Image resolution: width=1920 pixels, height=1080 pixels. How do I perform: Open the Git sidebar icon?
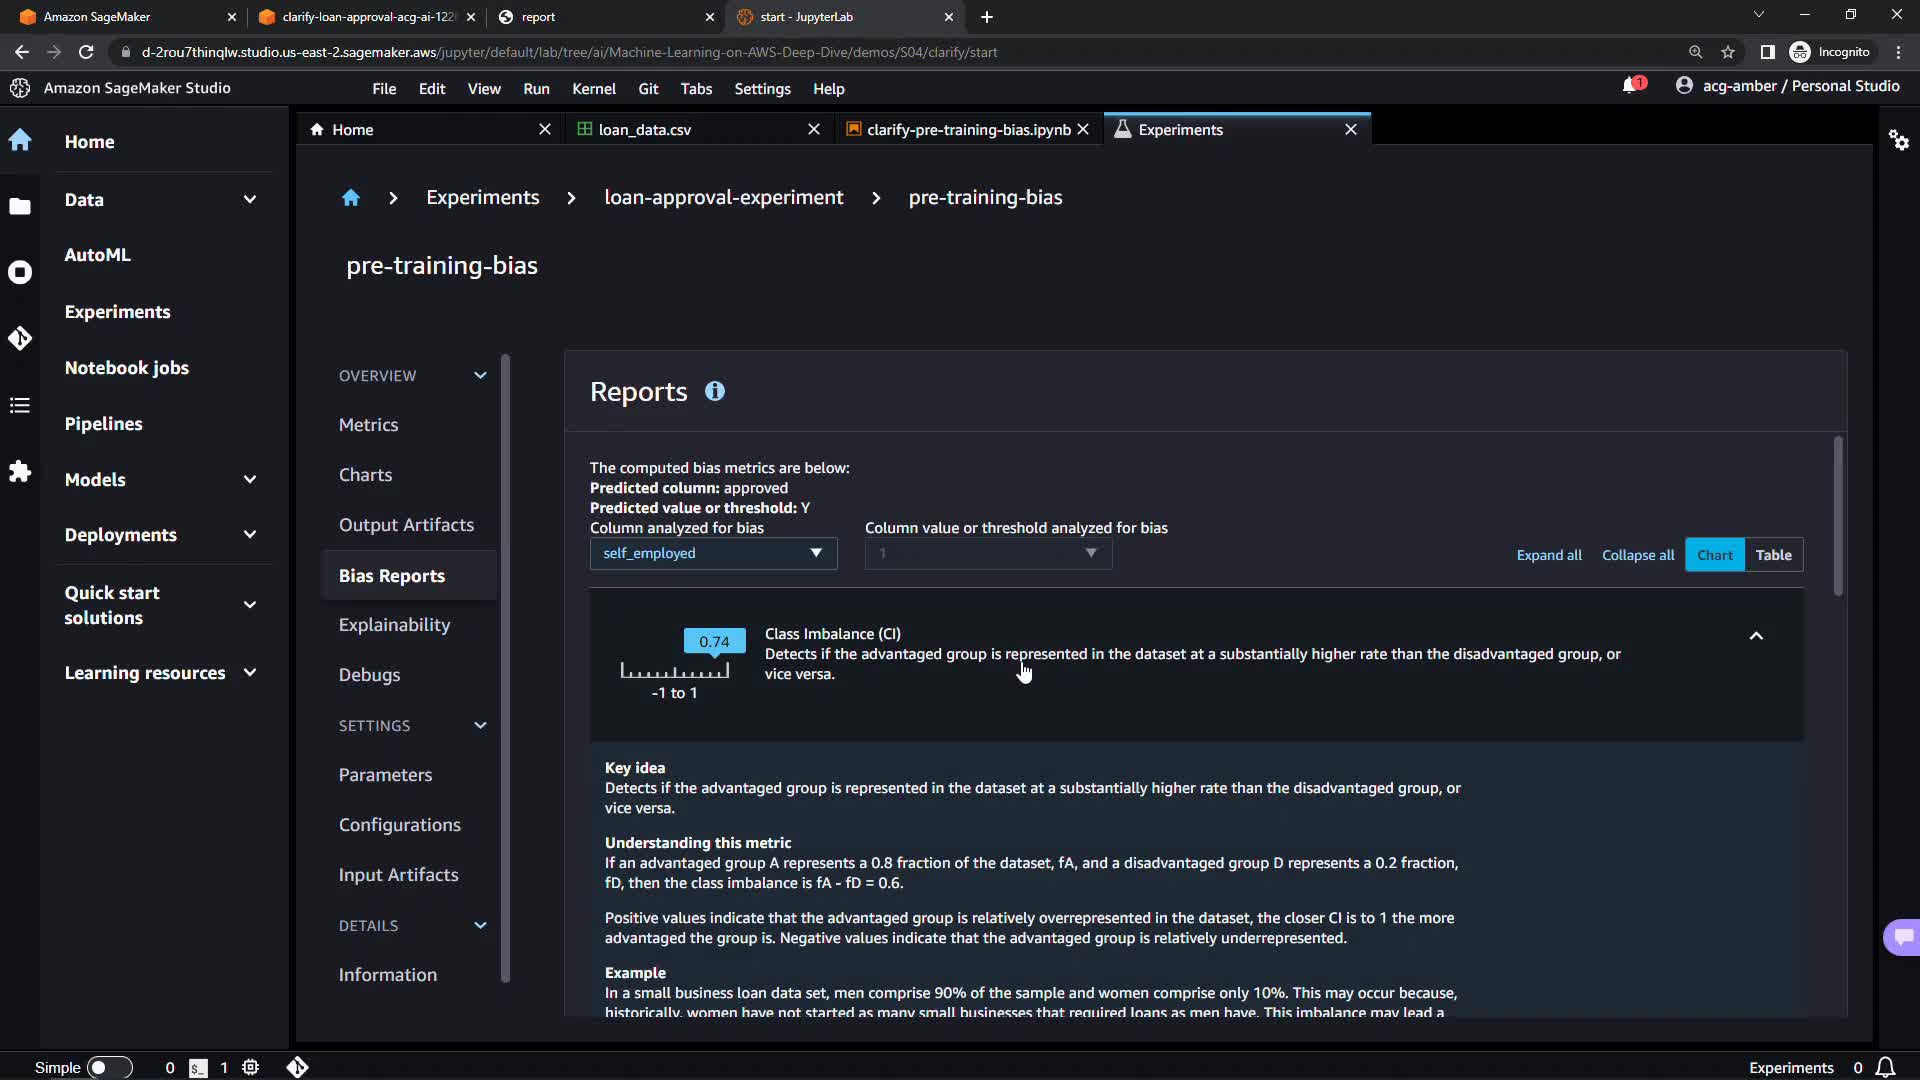[20, 338]
